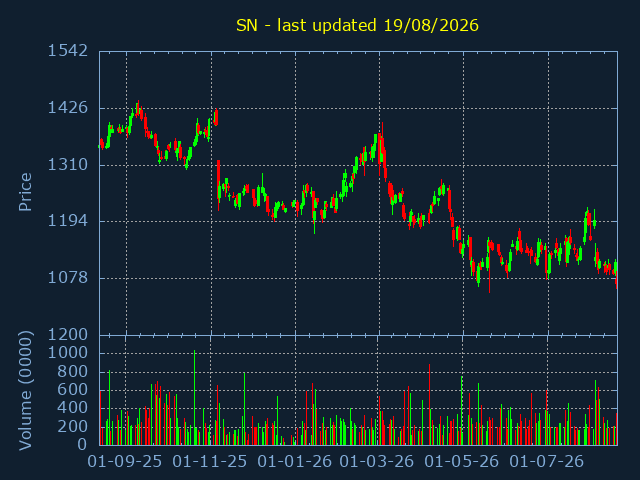
Task: Select the 01-07-26 date axis label
Action: pos(547,462)
